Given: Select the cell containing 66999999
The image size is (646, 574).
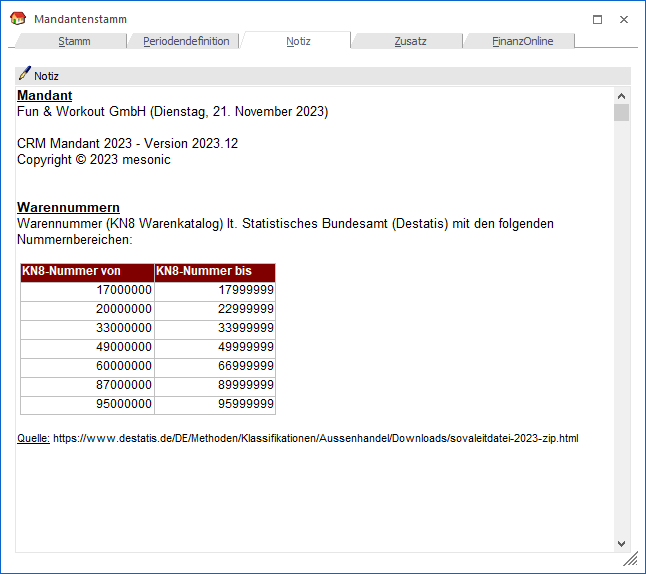Looking at the screenshot, I should tap(214, 366).
